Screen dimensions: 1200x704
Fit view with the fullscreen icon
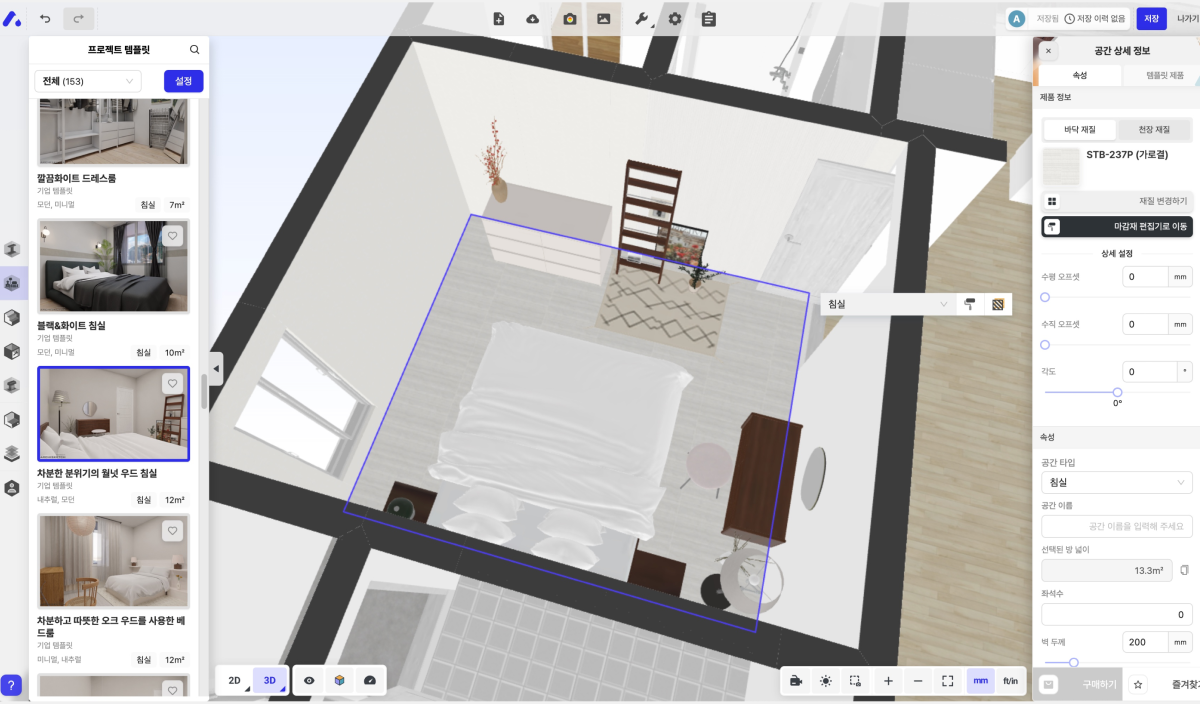[948, 680]
